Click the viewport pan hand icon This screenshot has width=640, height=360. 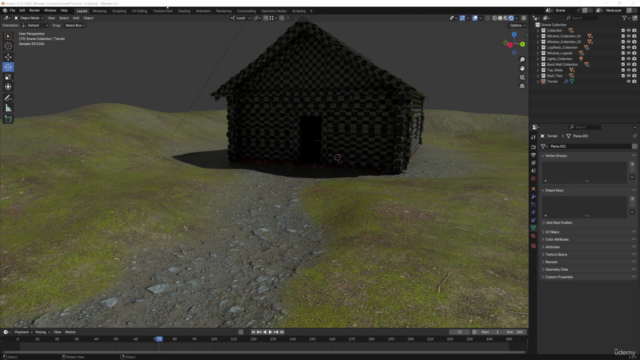[522, 69]
